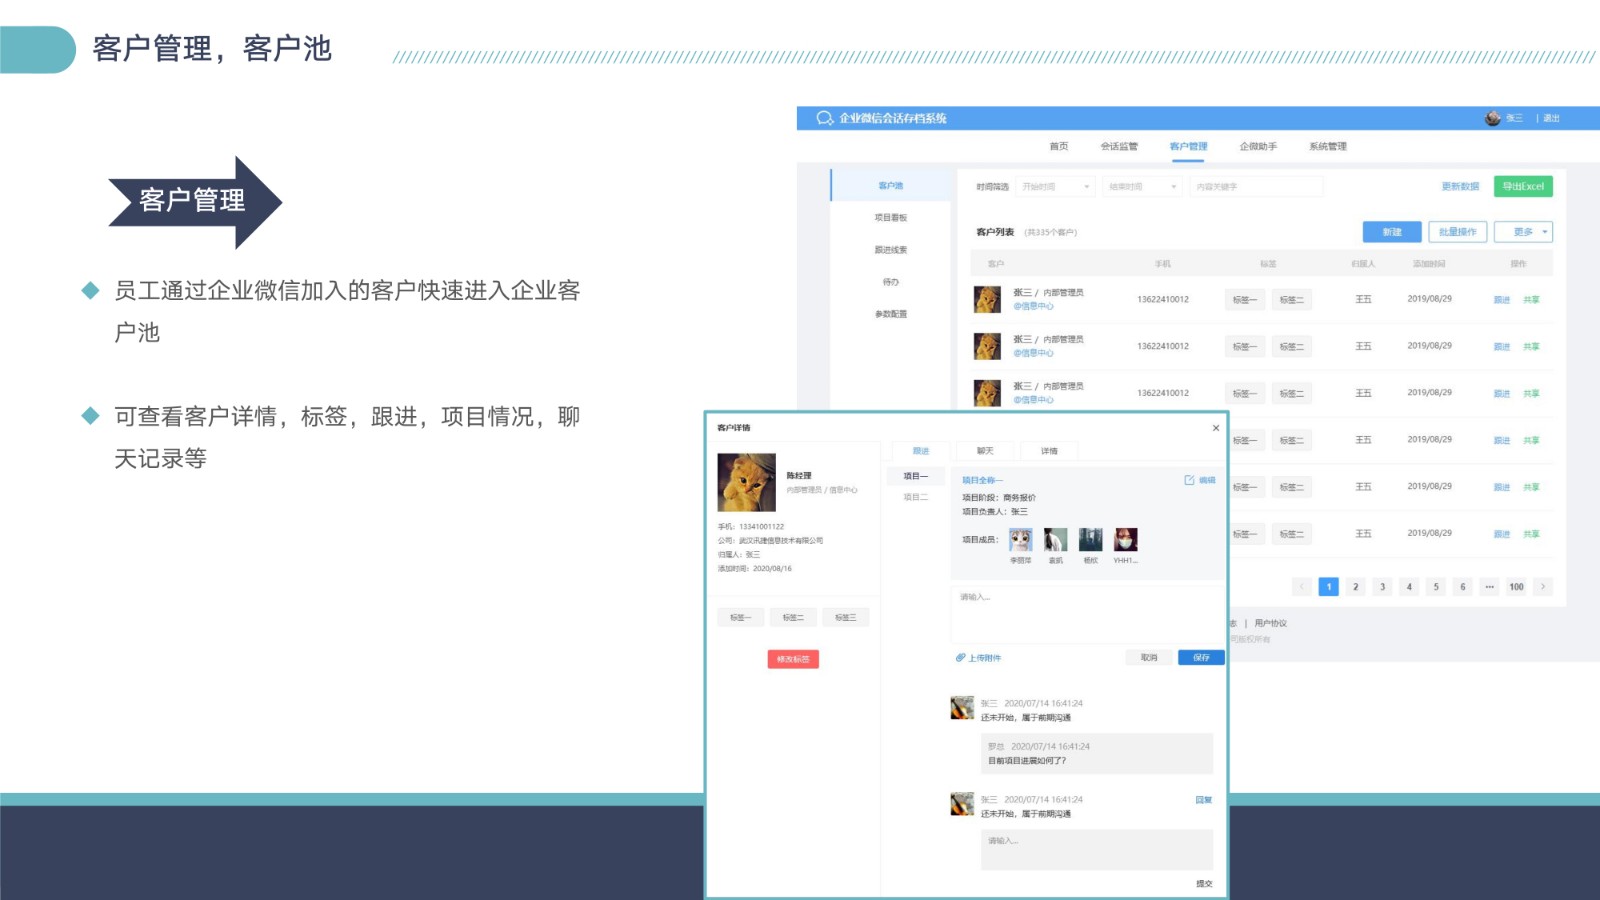Click the red 修改标签 button
Image resolution: width=1600 pixels, height=900 pixels.
(x=794, y=660)
